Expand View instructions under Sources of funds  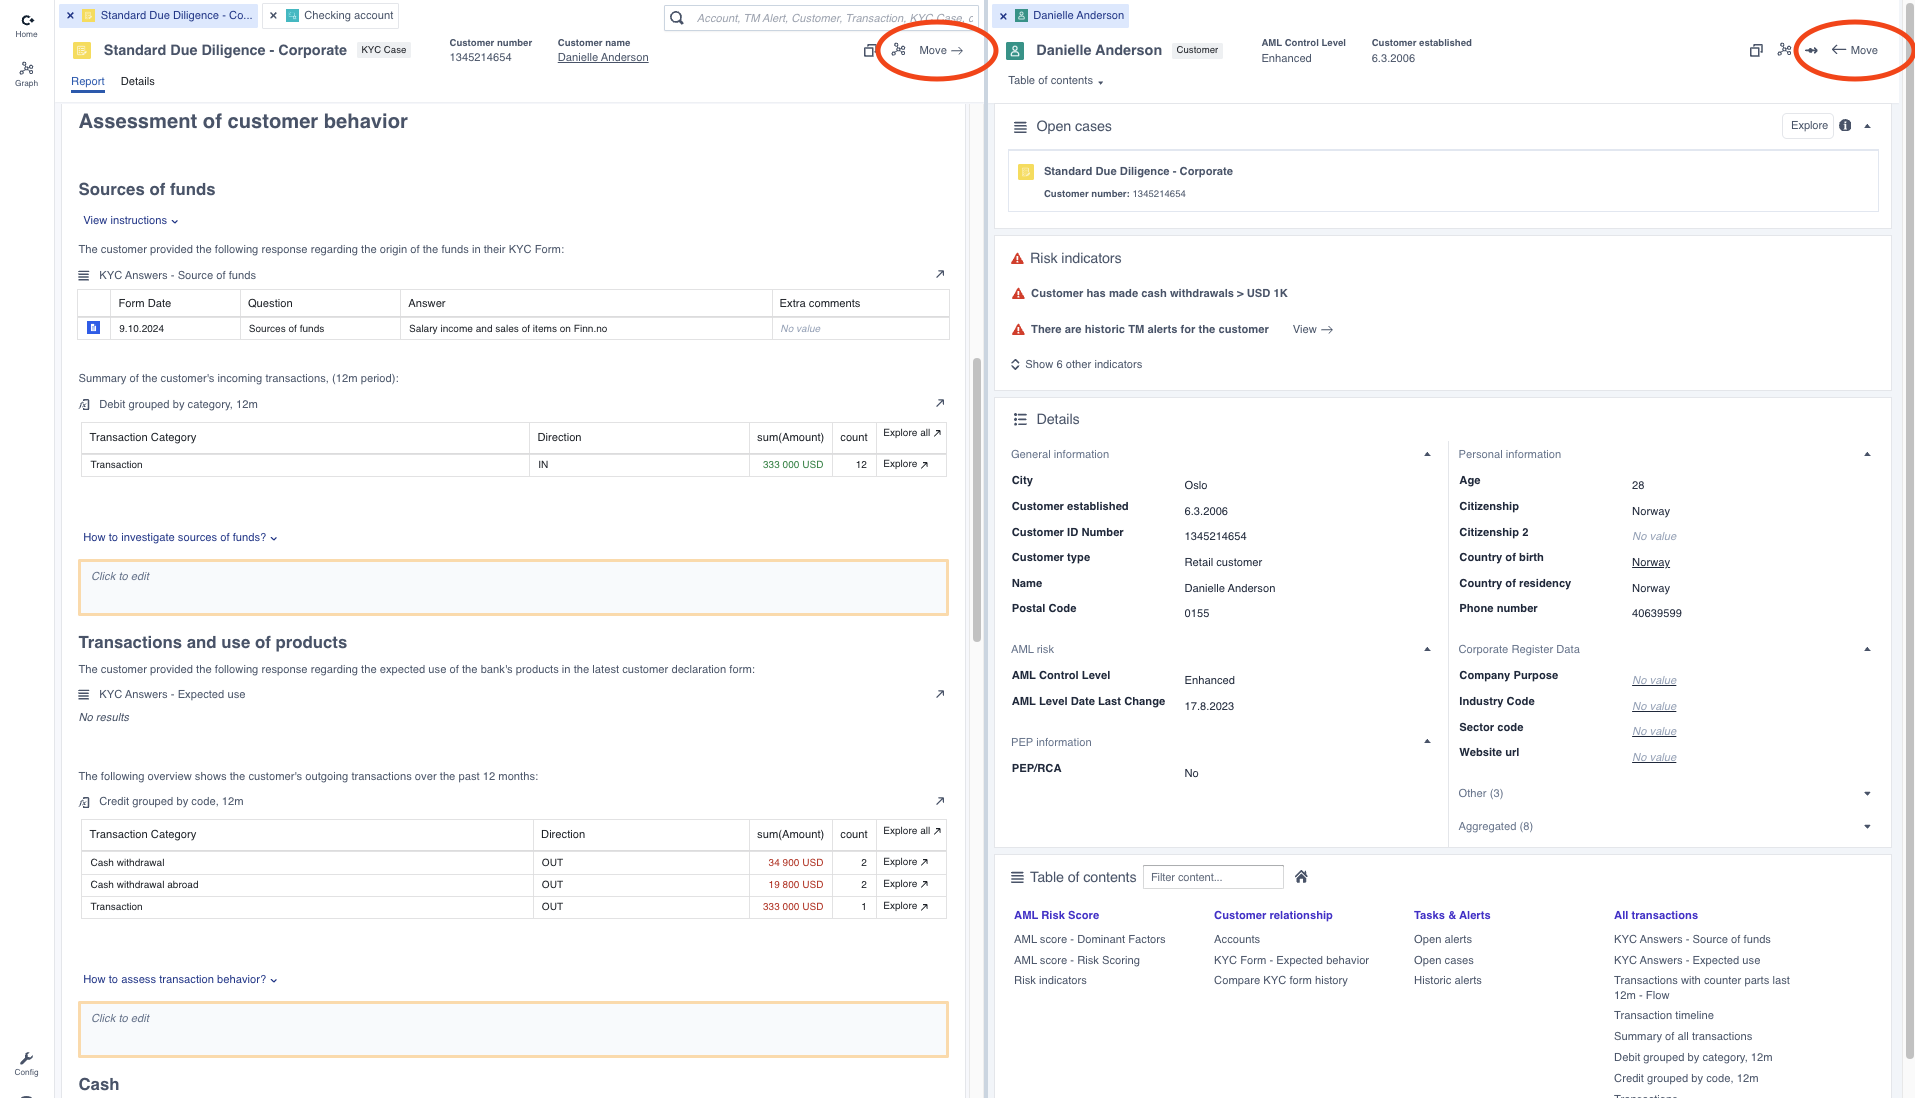click(131, 221)
